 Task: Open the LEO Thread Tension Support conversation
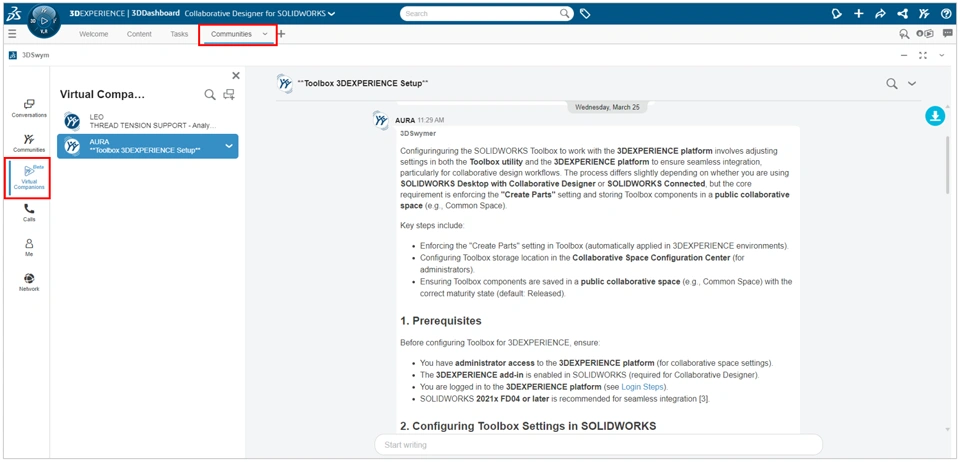148,121
